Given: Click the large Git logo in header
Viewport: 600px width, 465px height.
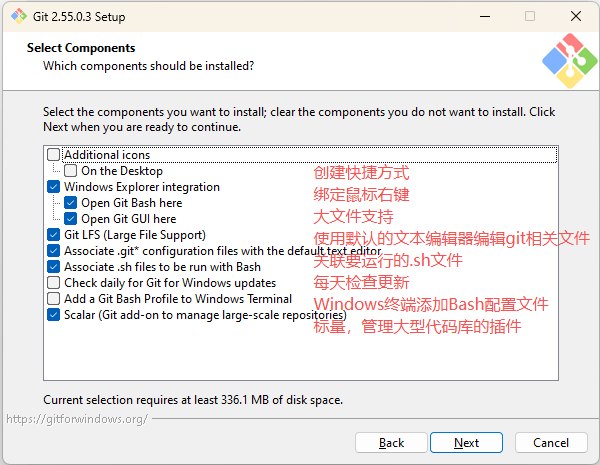Looking at the screenshot, I should [x=569, y=61].
